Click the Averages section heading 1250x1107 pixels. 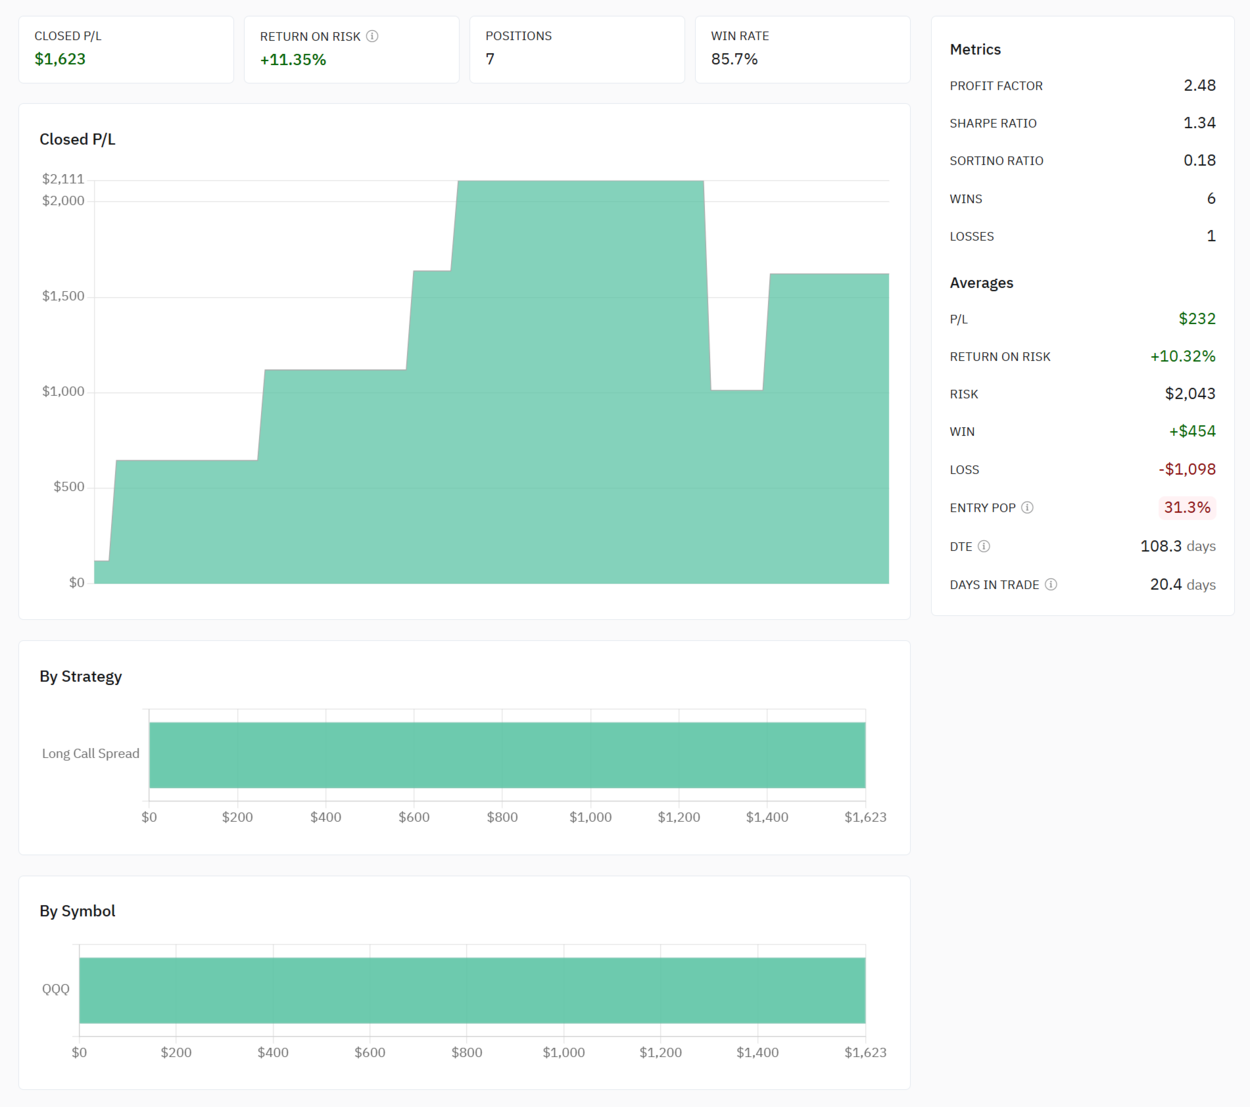[981, 283]
